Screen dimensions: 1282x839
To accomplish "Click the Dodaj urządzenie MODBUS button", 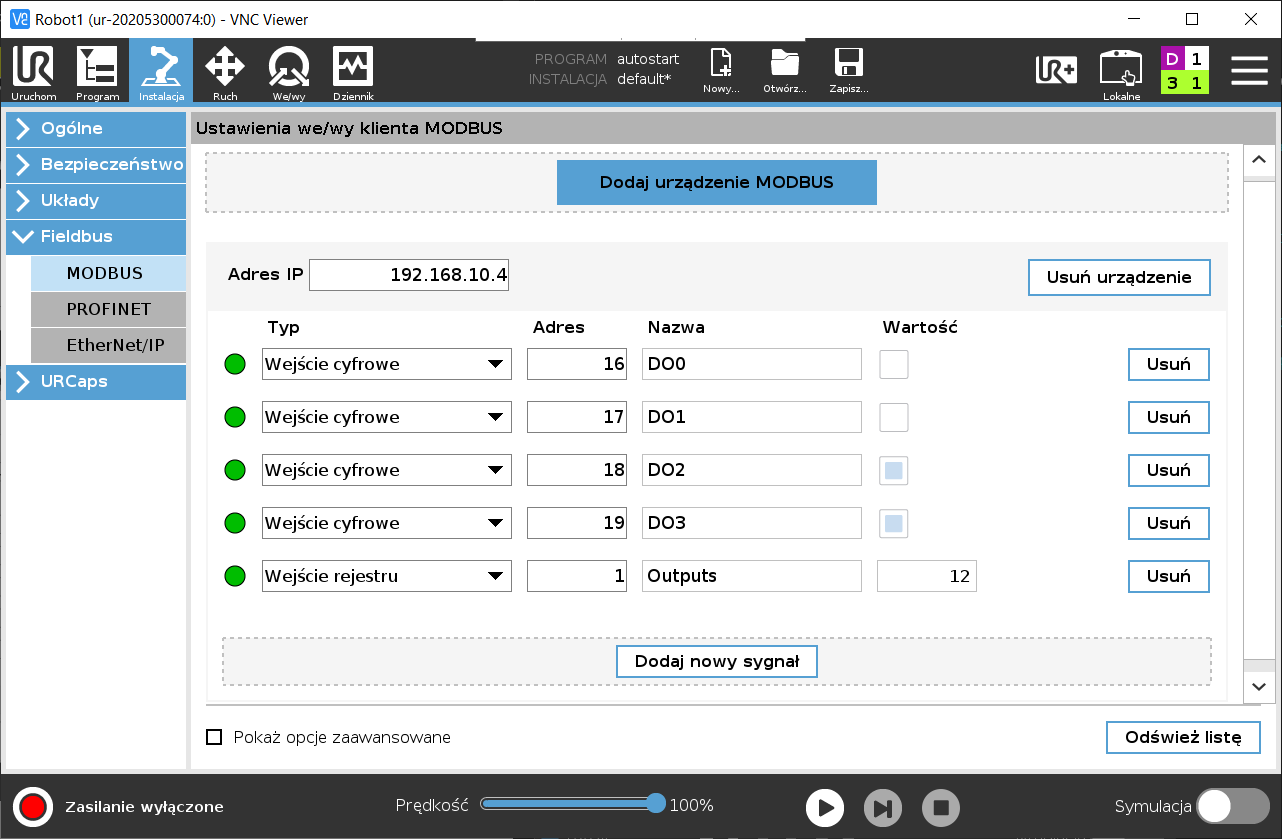I will pyautogui.click(x=716, y=182).
